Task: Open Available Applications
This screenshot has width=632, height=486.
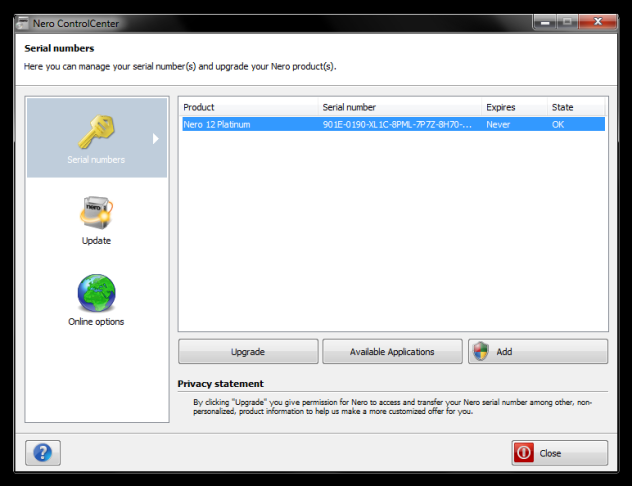Action: click(392, 351)
